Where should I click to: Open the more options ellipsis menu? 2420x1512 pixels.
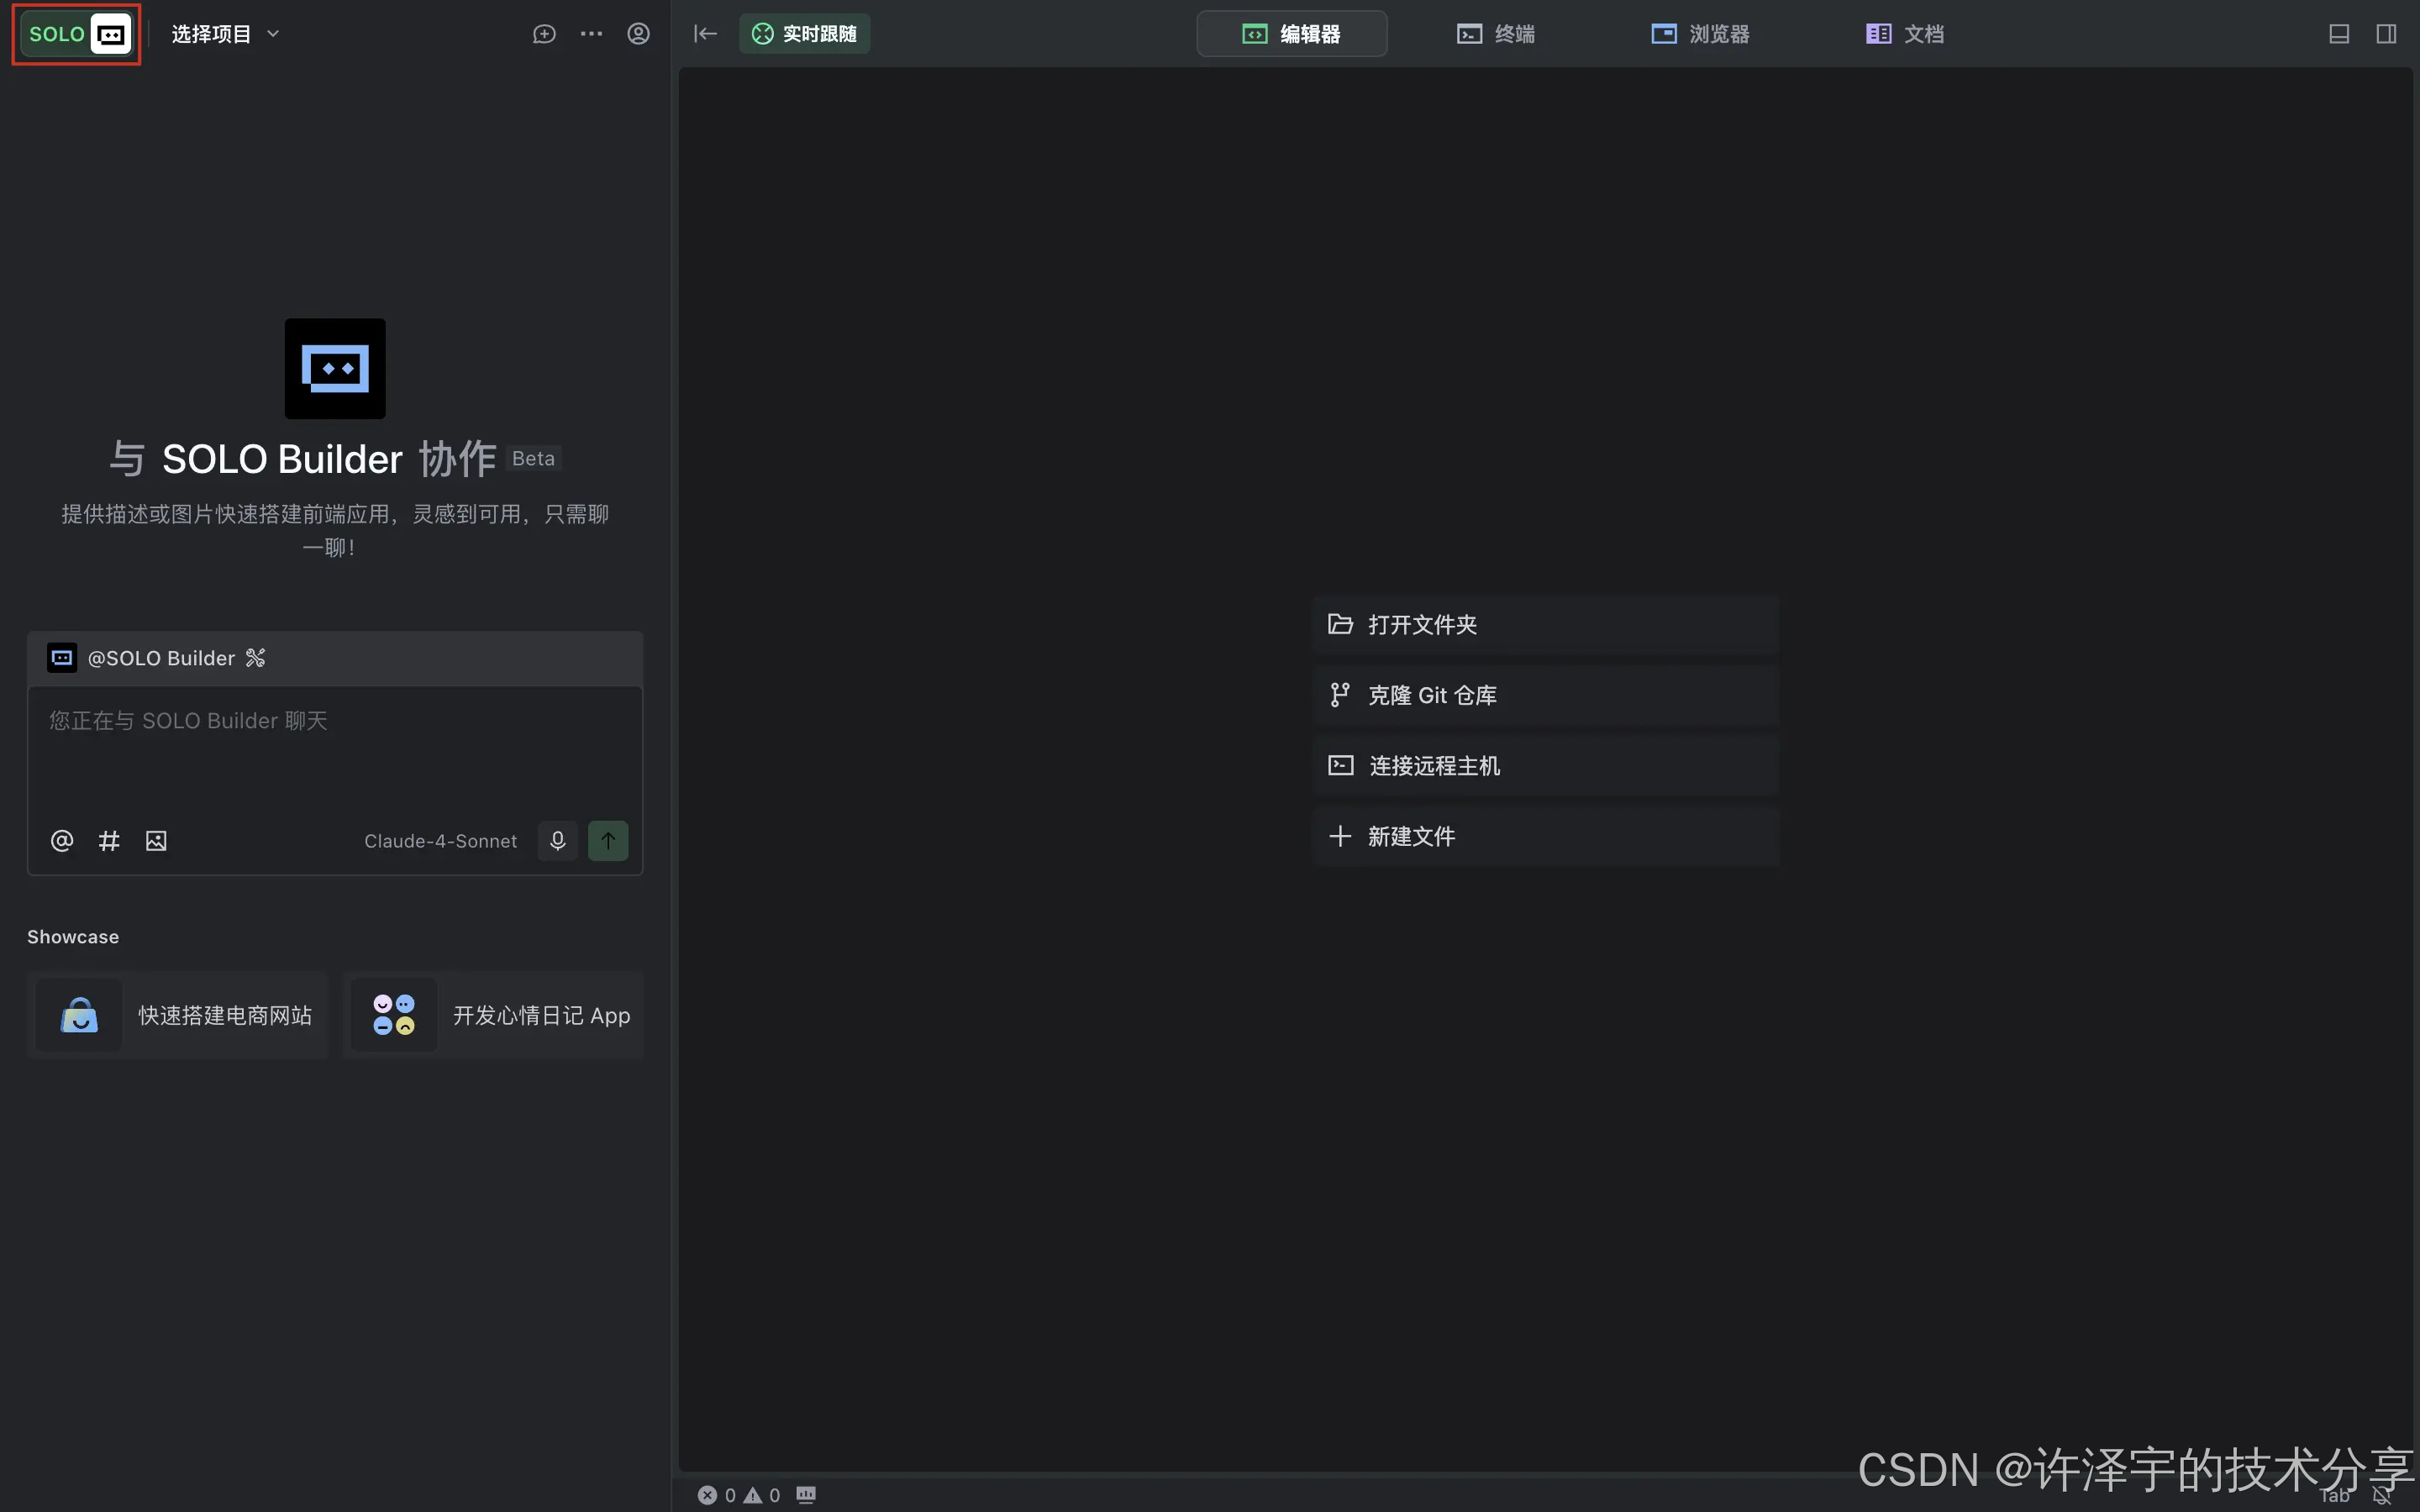point(590,33)
